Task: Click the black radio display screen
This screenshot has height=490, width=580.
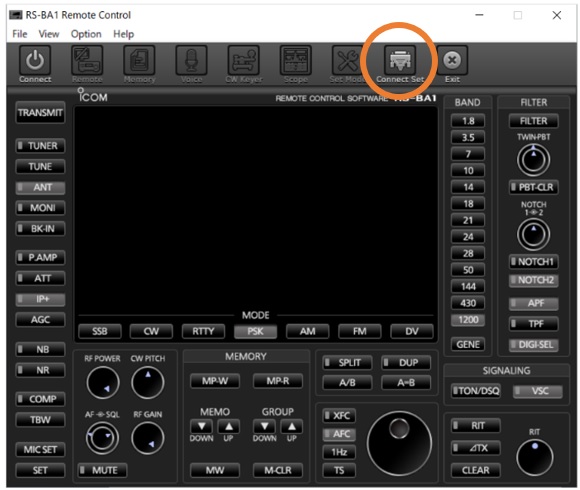Action: 256,209
